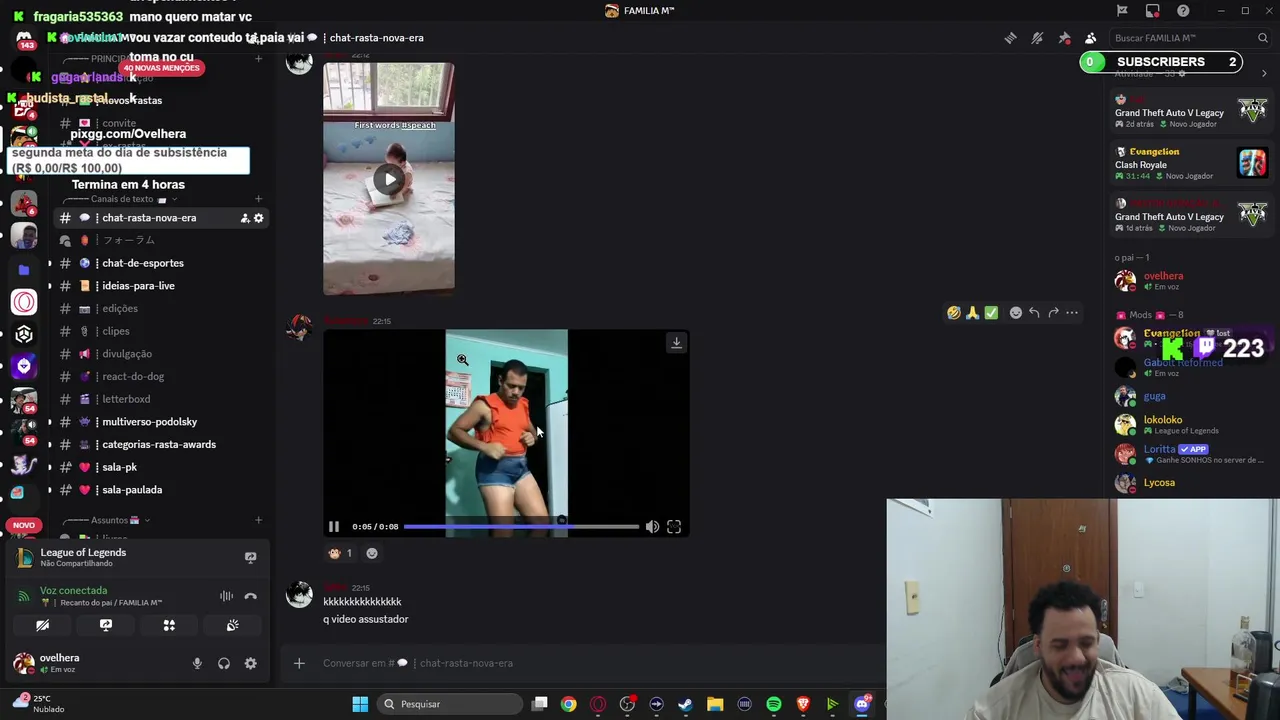Toggle the member list visibility
The width and height of the screenshot is (1280, 720).
(1091, 38)
